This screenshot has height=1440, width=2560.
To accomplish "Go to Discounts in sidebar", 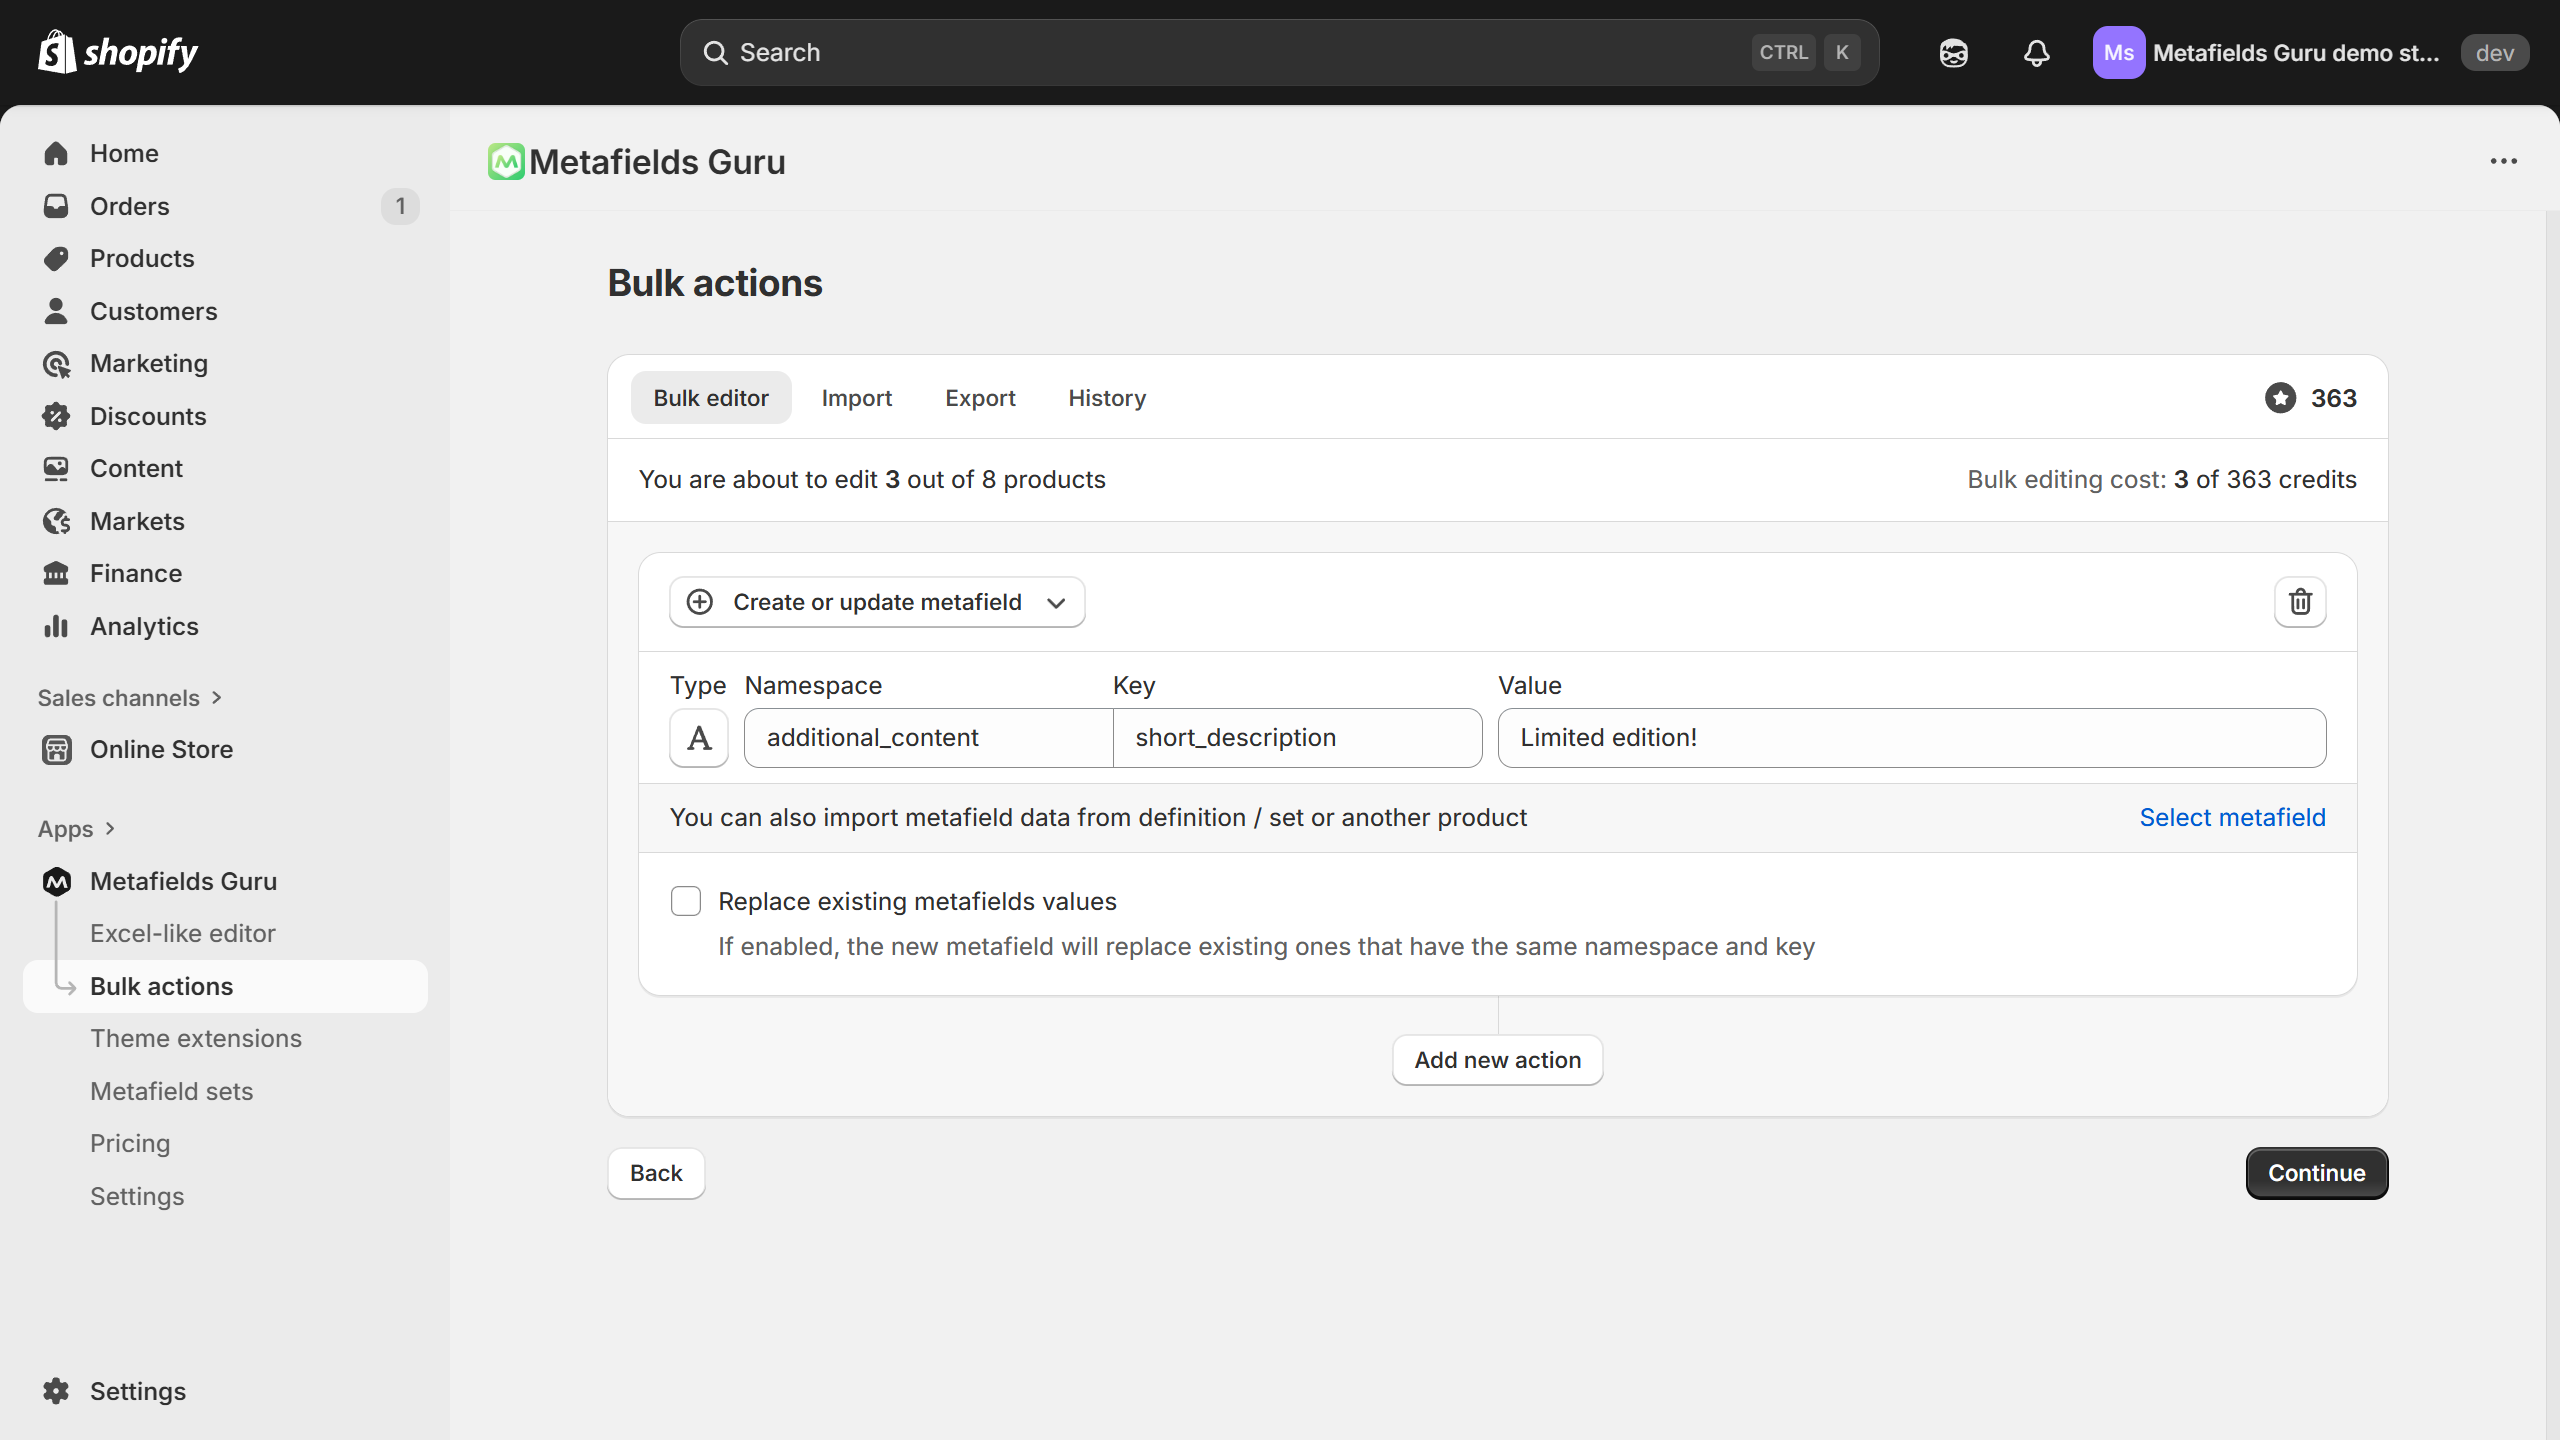I will coord(148,416).
